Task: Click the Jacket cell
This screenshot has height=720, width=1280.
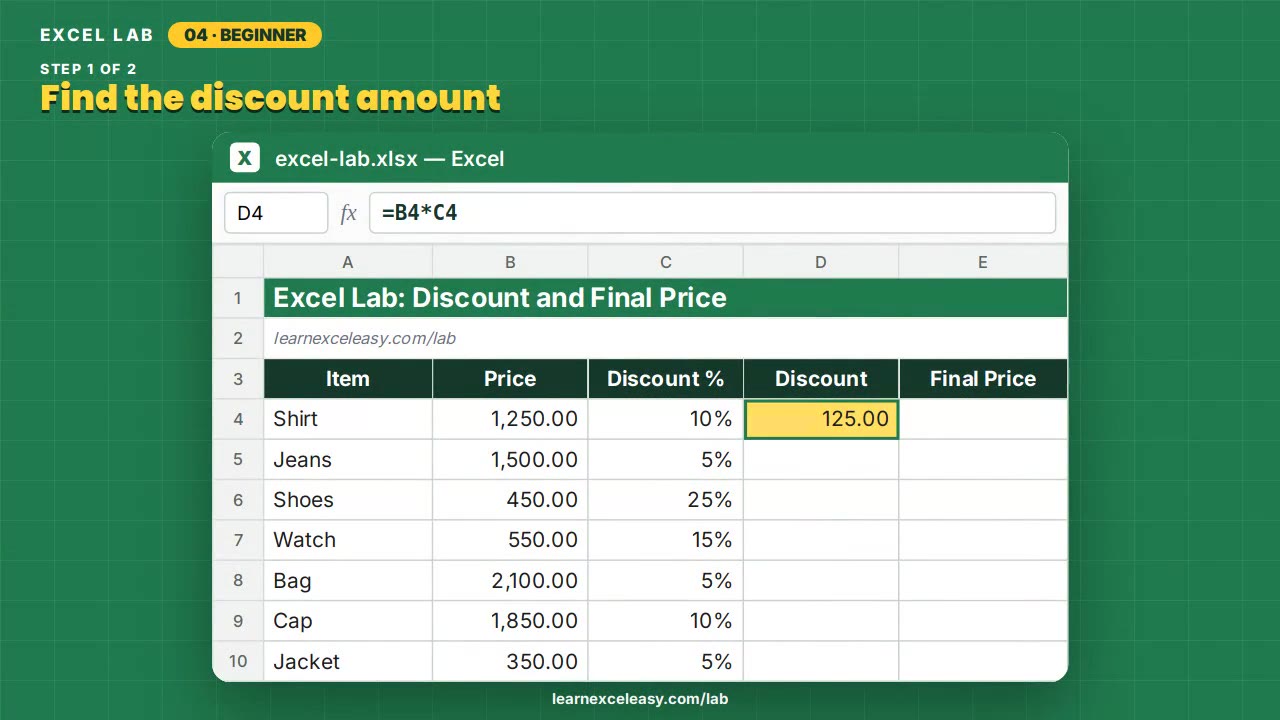Action: point(348,661)
